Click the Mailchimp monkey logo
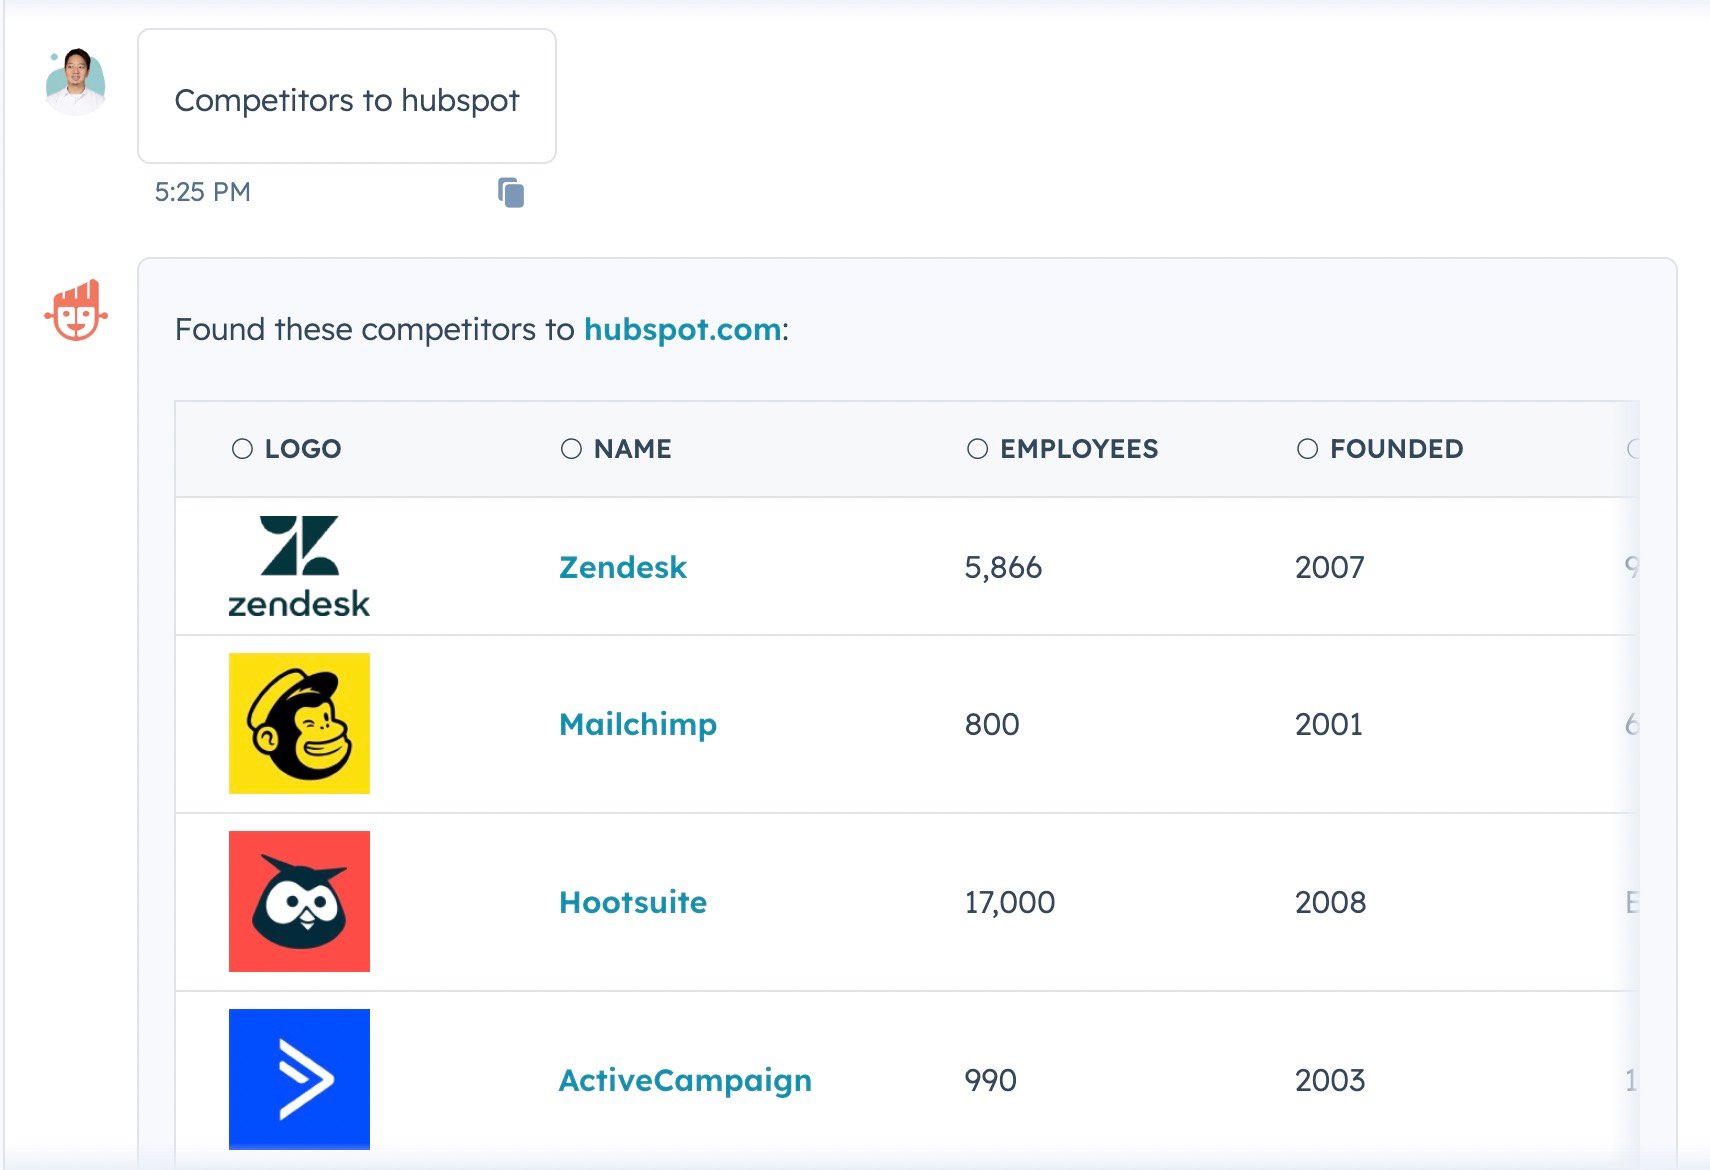The image size is (1710, 1170). 299,723
